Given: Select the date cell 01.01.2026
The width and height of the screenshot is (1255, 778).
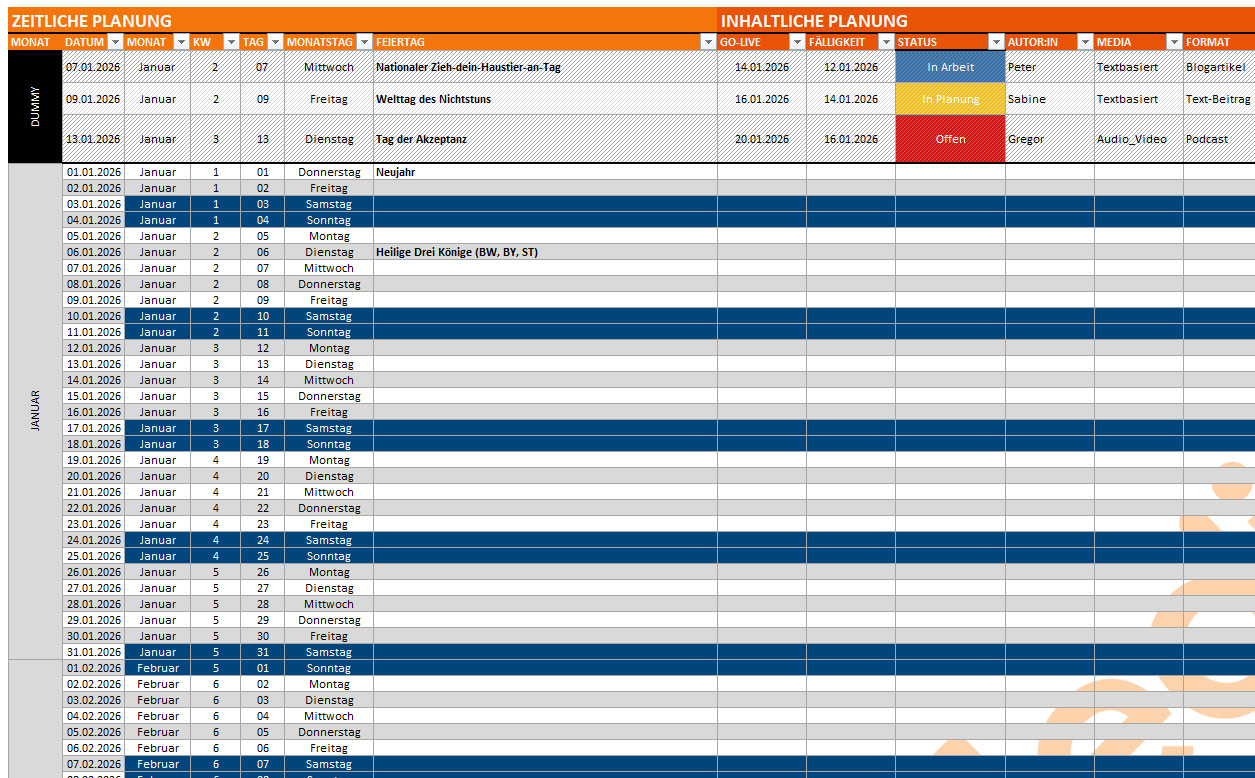Looking at the screenshot, I should 93,172.
